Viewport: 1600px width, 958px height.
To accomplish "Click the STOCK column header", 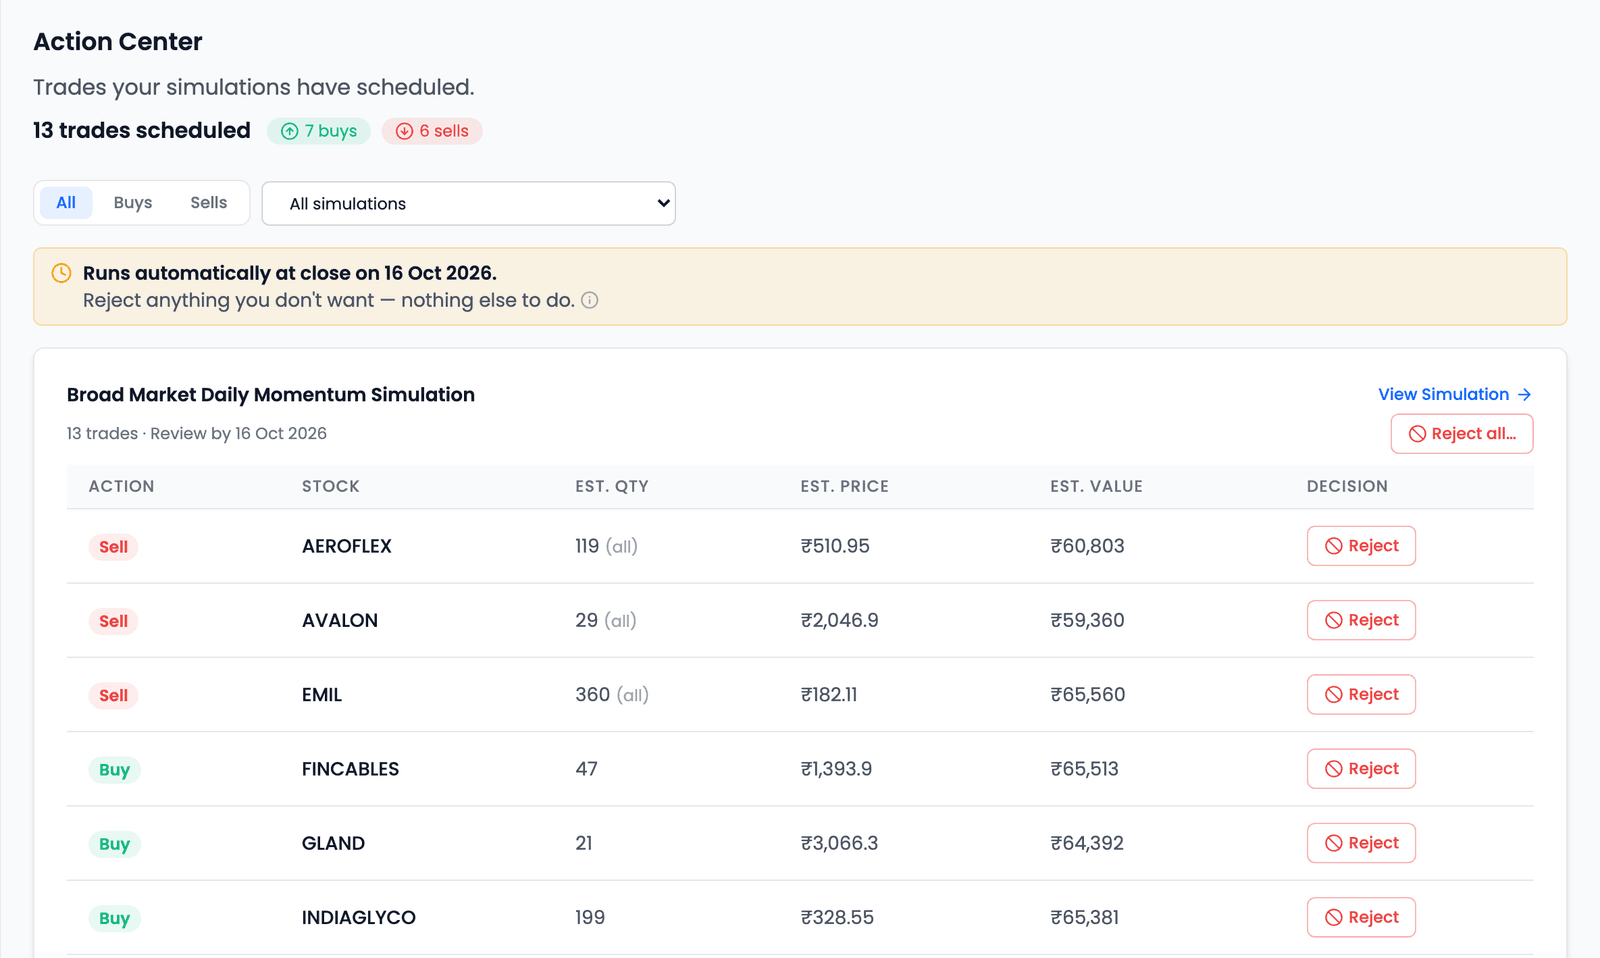I will point(331,487).
